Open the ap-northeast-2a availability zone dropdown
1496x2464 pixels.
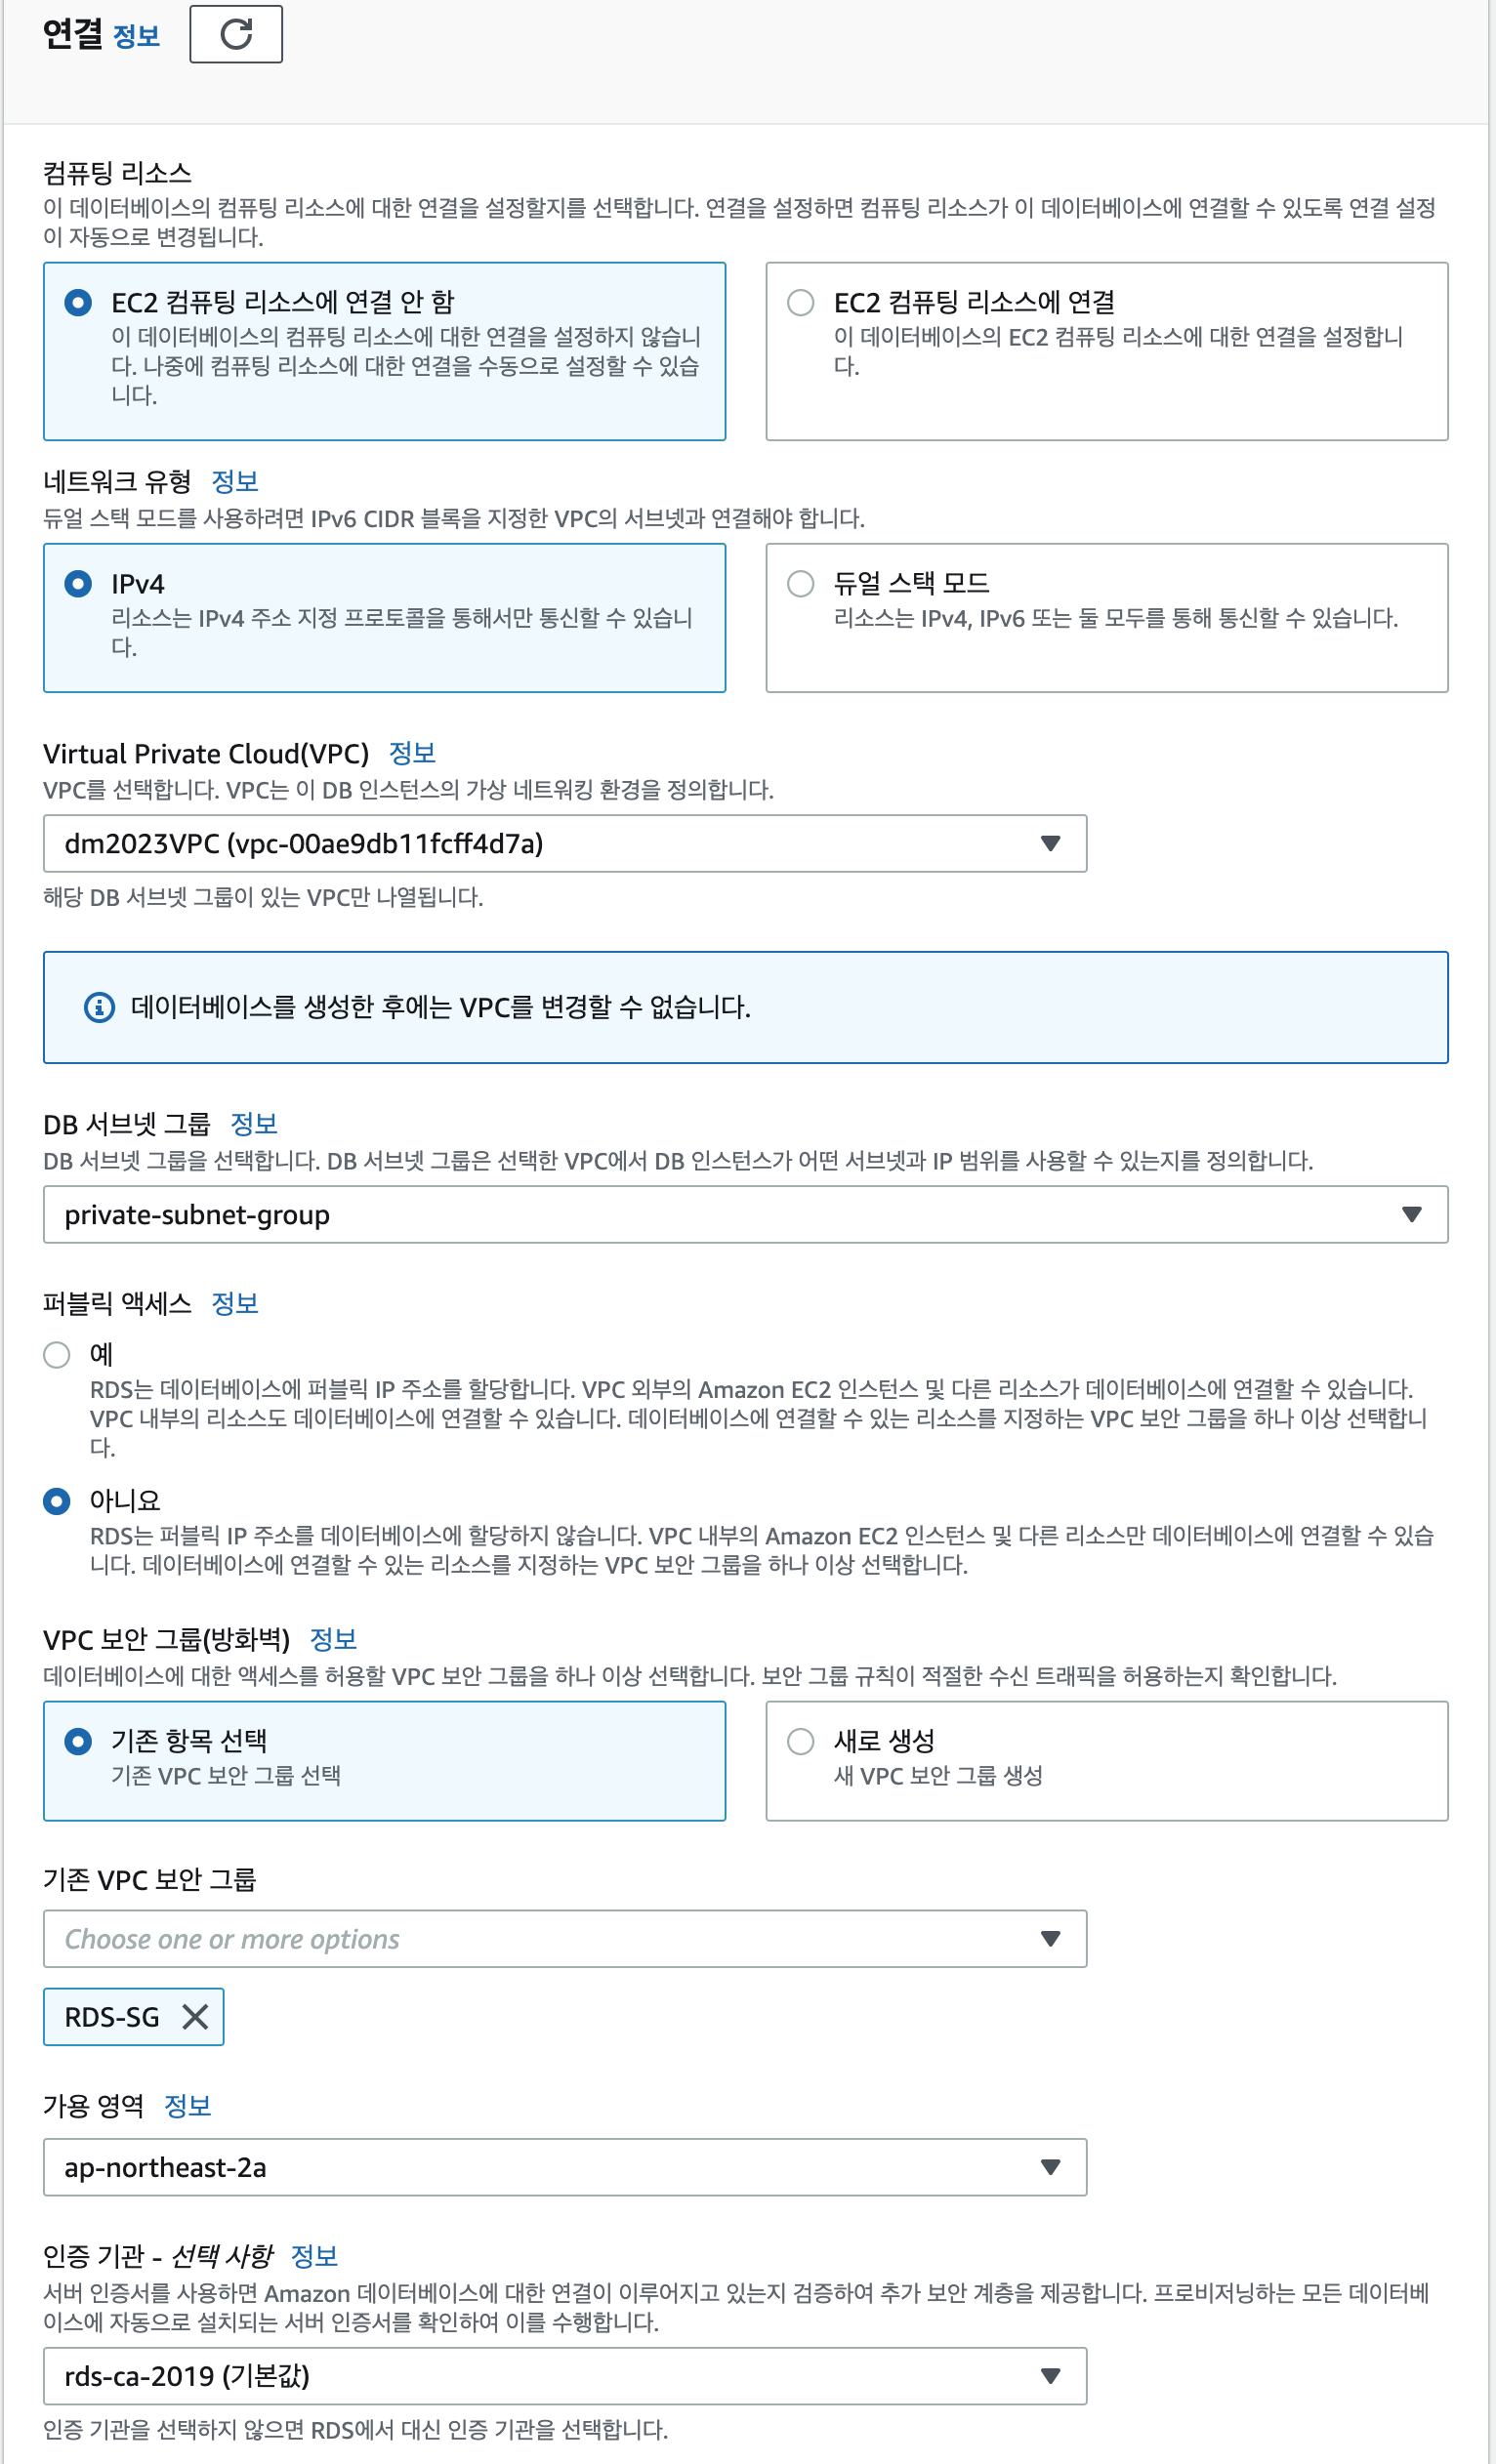(x=565, y=2167)
